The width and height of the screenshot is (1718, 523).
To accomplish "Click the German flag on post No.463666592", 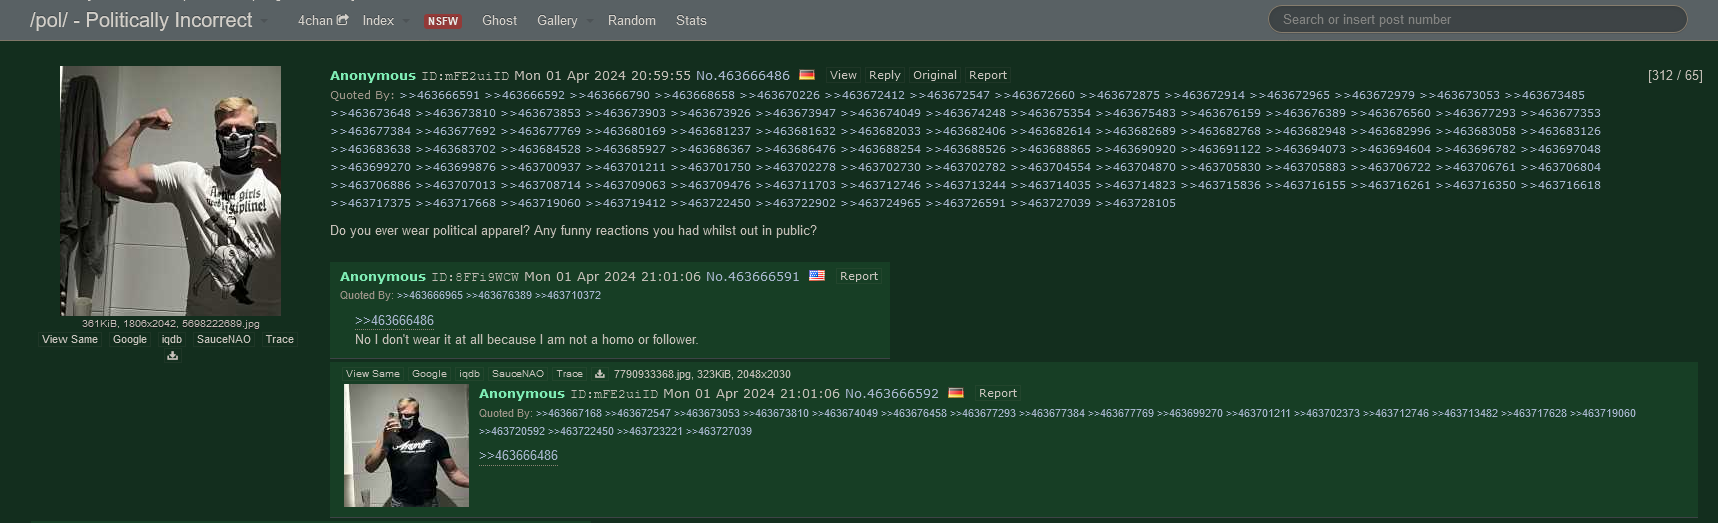I will [x=956, y=393].
